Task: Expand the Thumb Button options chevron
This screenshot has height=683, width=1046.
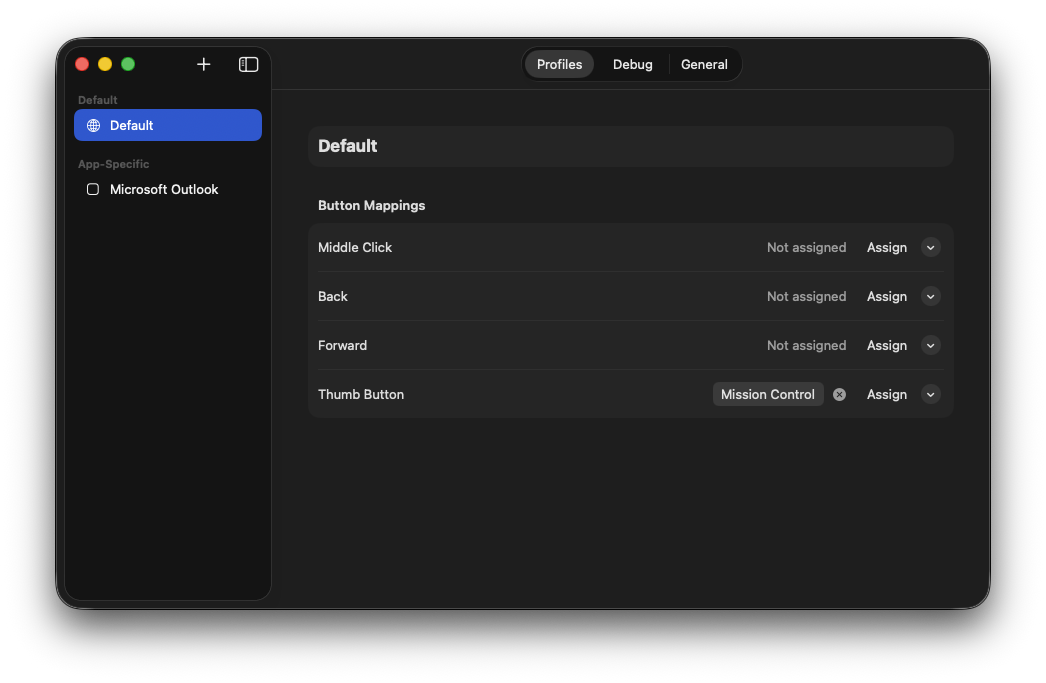Action: coord(930,394)
